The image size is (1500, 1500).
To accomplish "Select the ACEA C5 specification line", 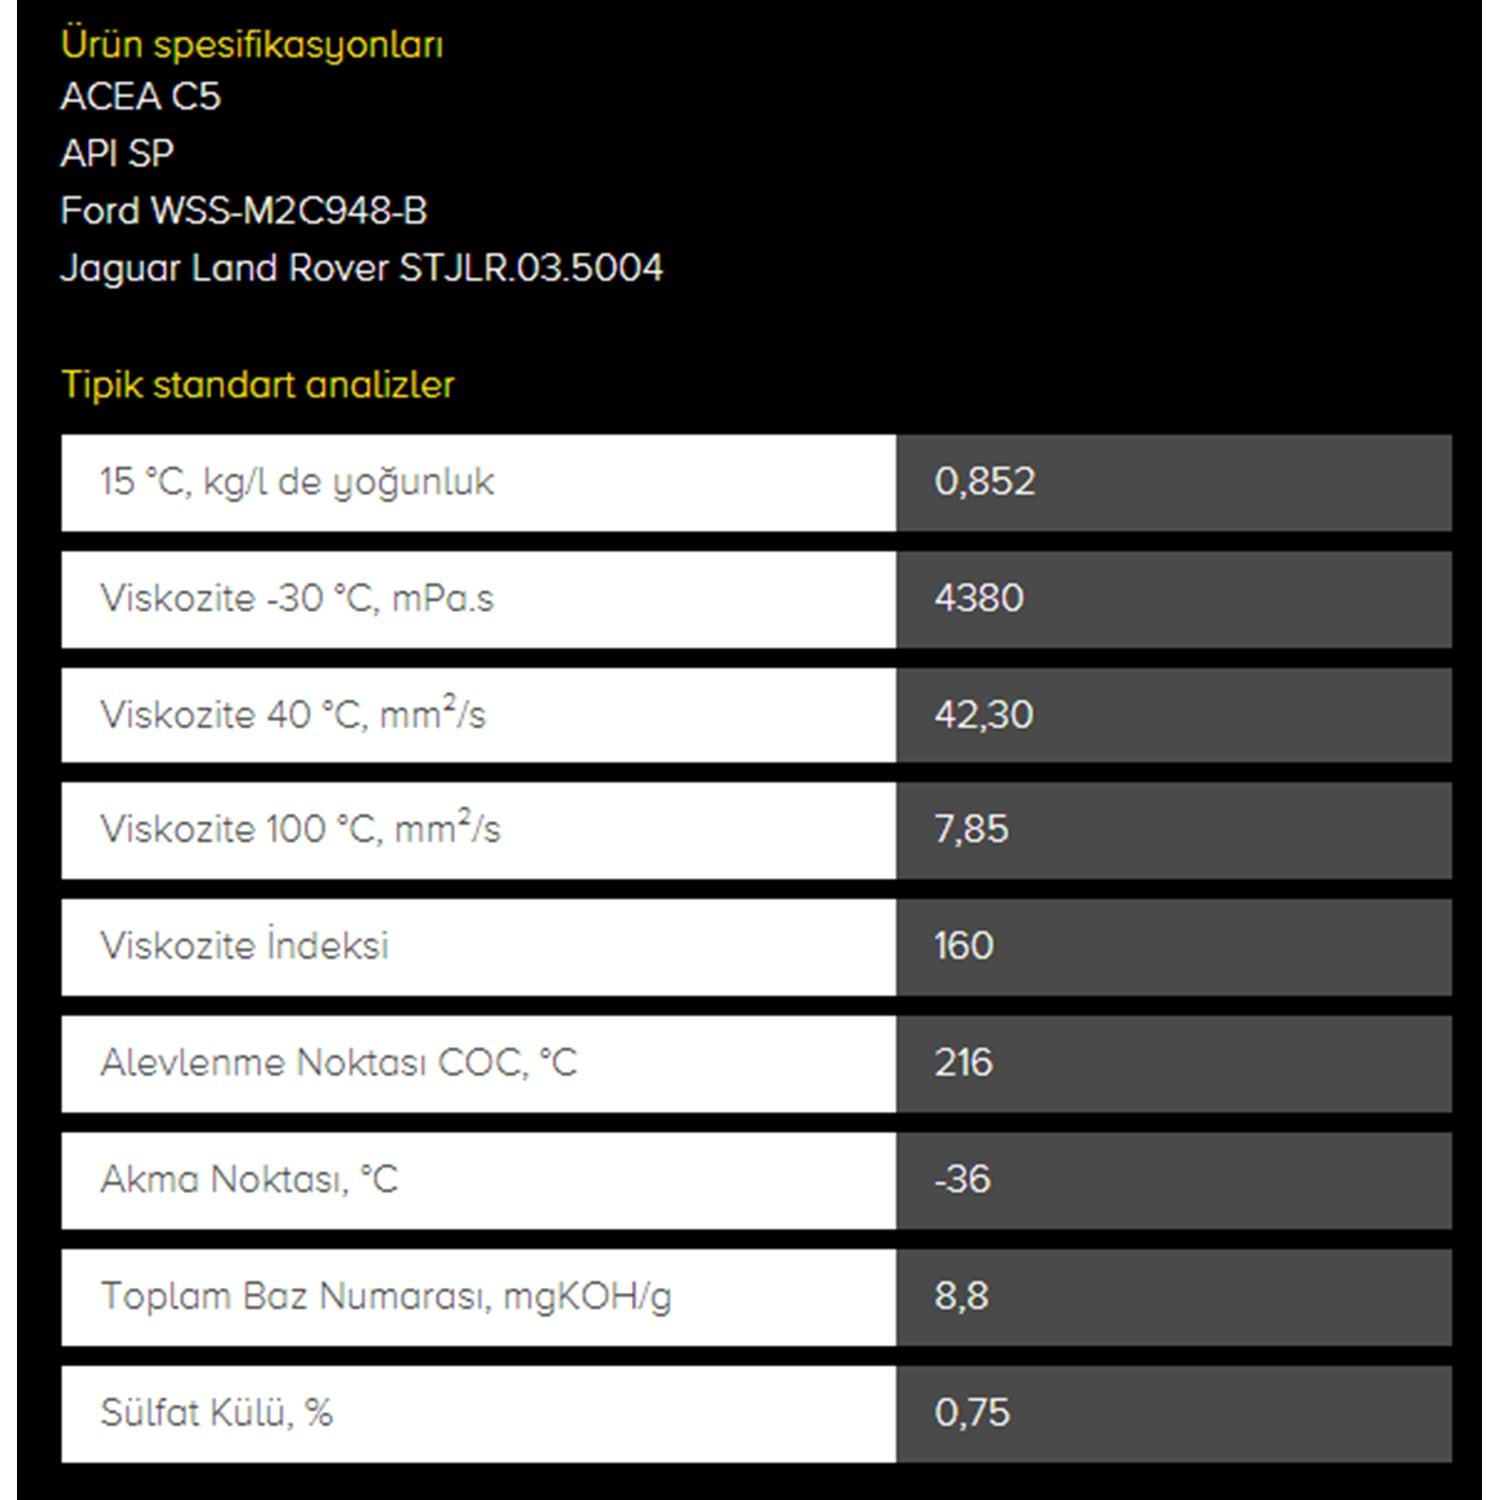I will tap(140, 97).
